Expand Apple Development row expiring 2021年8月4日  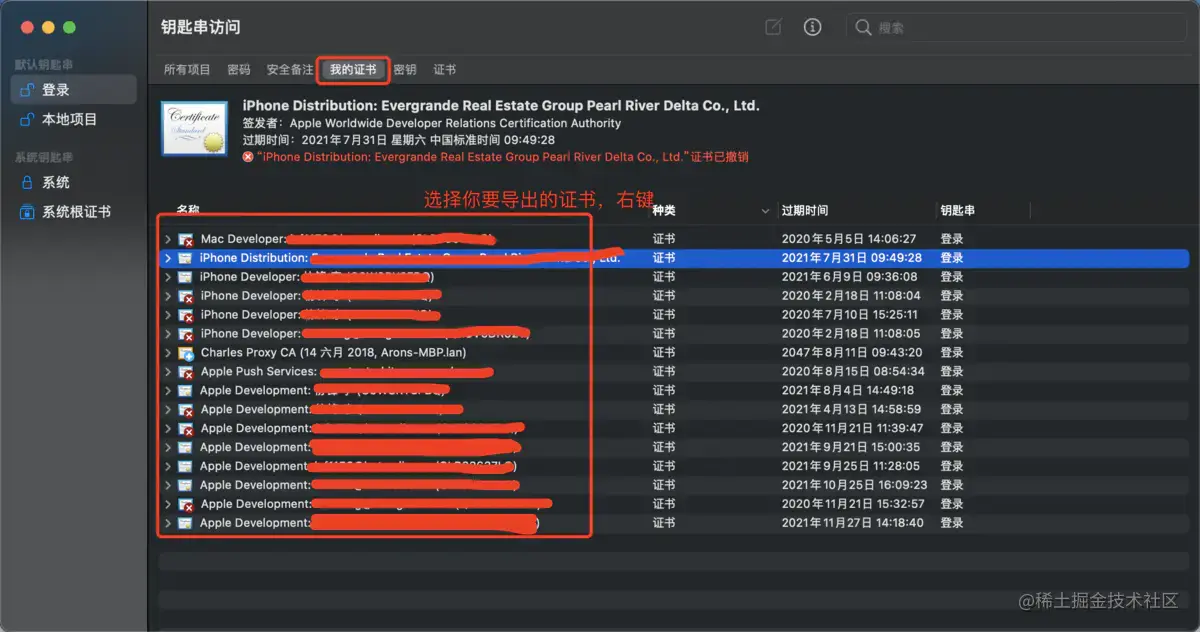click(x=168, y=391)
